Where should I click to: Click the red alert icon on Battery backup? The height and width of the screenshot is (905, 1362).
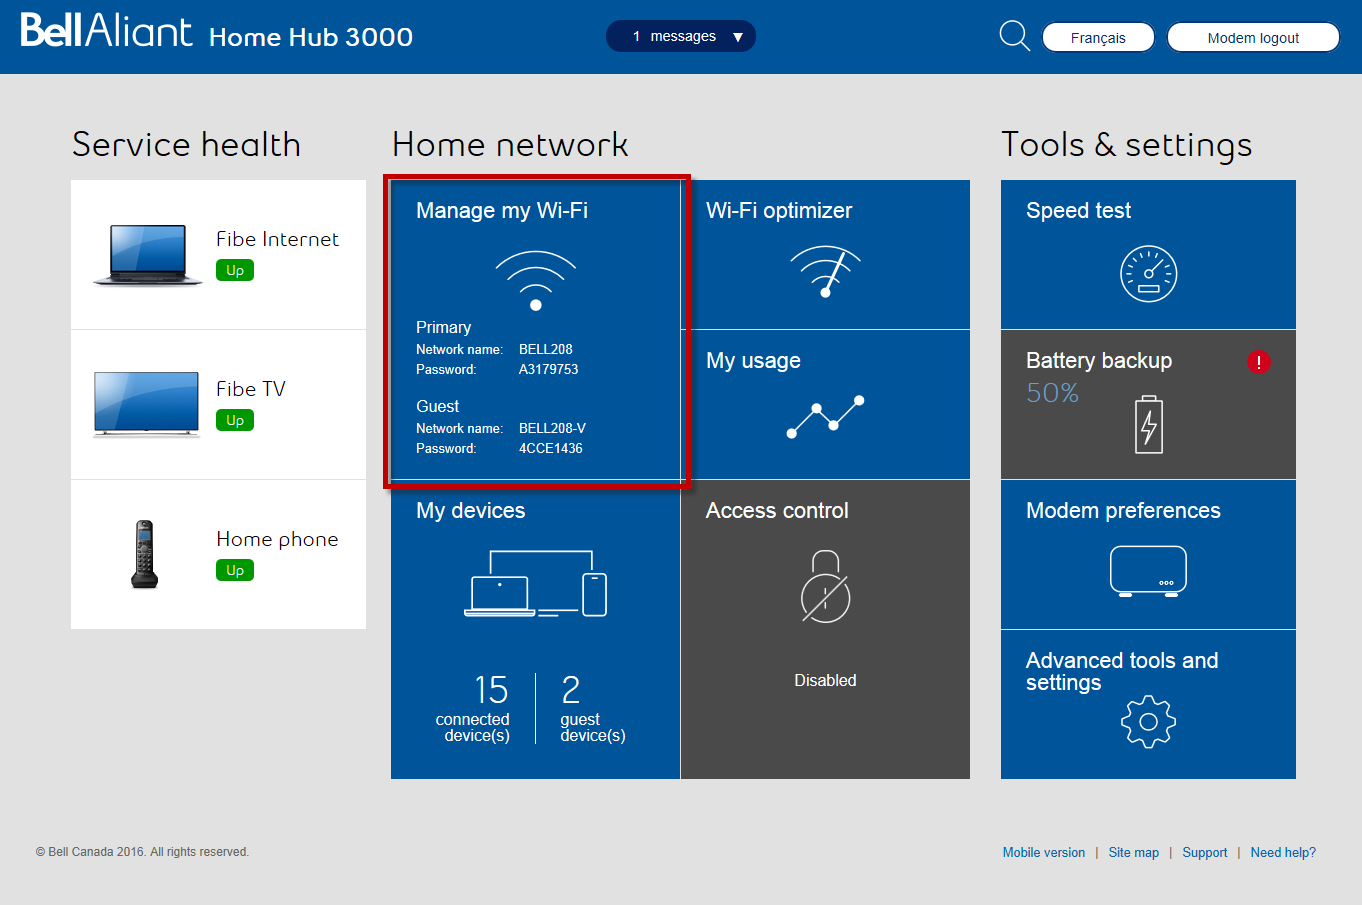(1259, 362)
